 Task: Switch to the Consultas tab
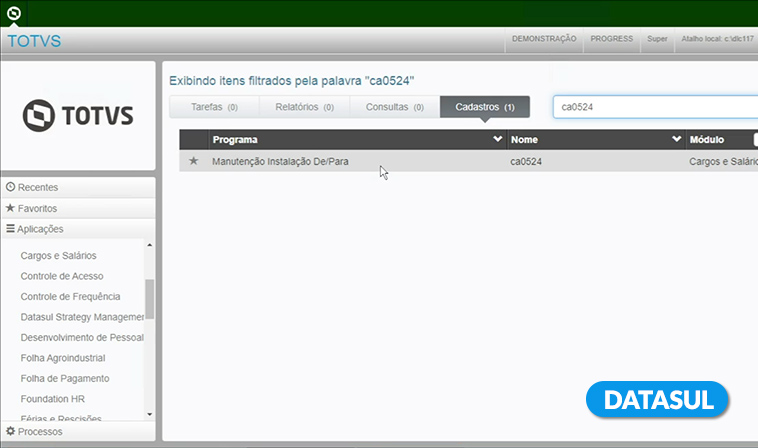pyautogui.click(x=394, y=106)
